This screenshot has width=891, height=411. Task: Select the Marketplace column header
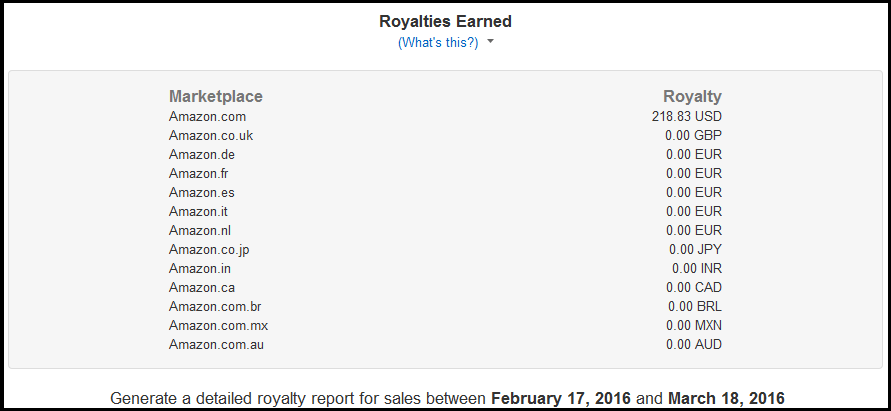point(216,96)
